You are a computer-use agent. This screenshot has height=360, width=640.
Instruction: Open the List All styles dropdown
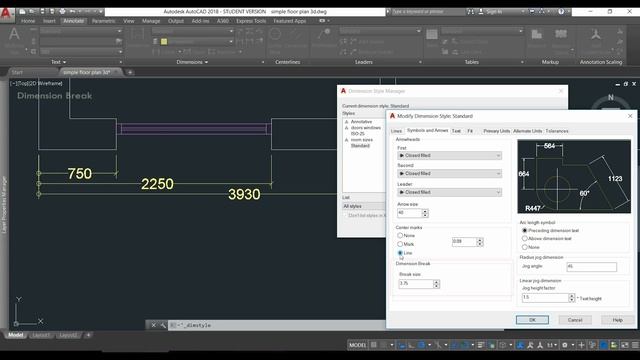(x=364, y=206)
